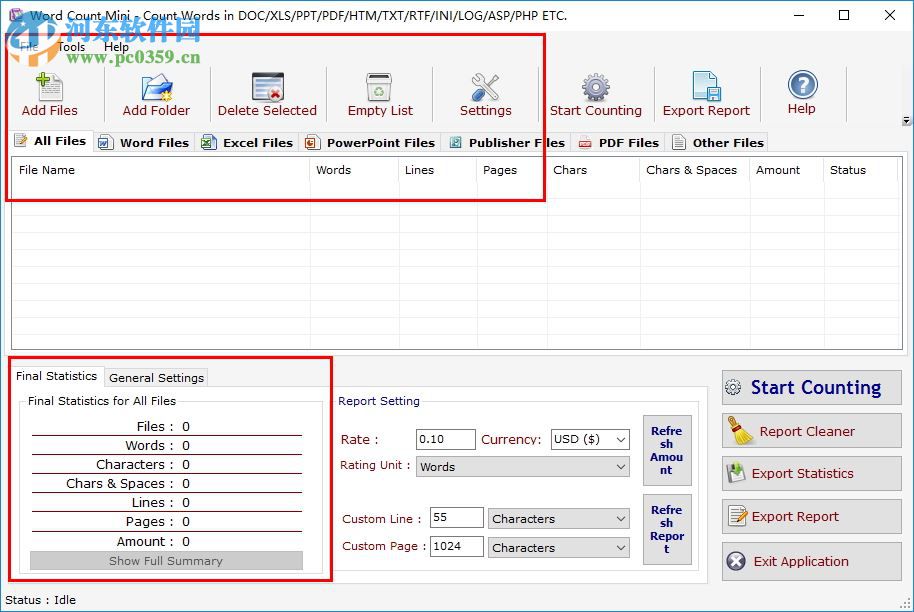Image resolution: width=914 pixels, height=612 pixels.
Task: Open Help via the toolbar question icon
Action: click(801, 87)
